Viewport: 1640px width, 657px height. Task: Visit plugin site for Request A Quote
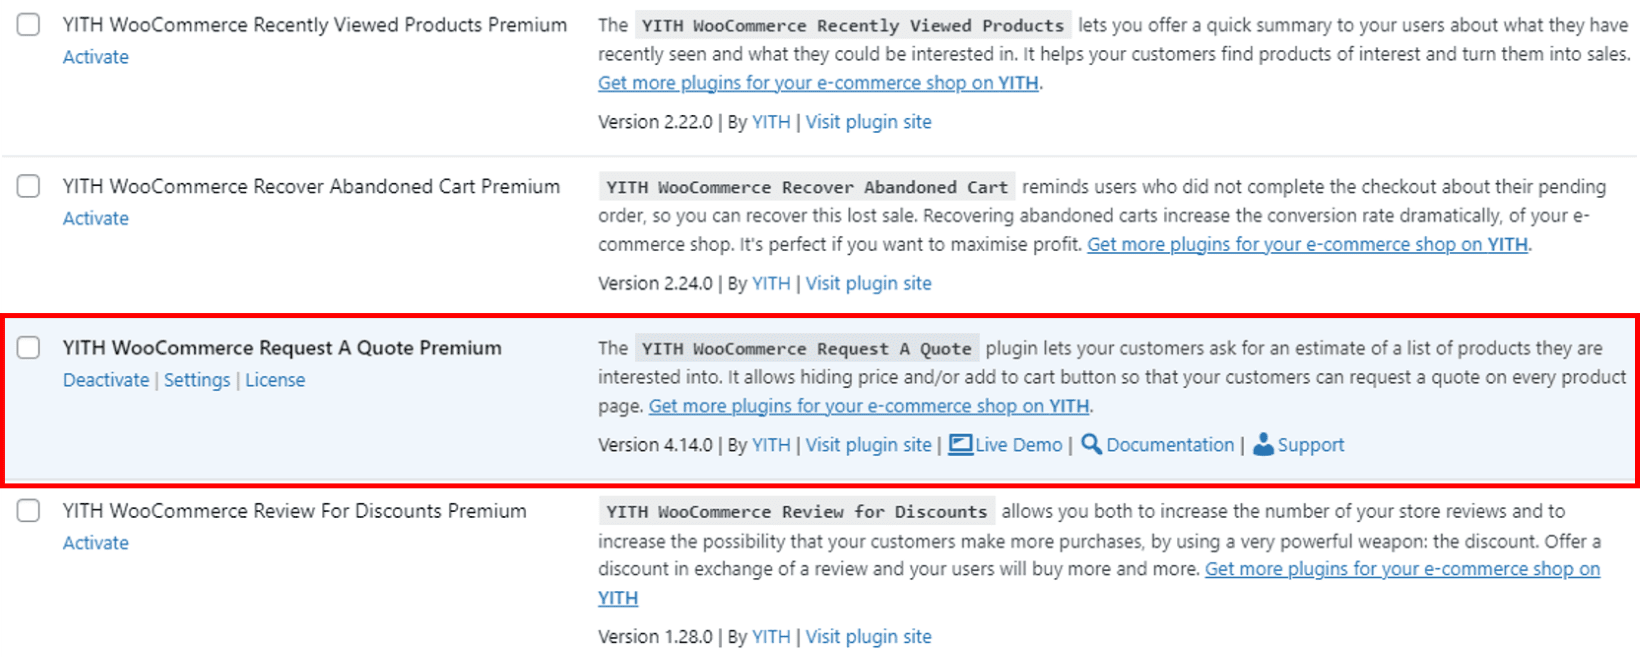coord(868,444)
